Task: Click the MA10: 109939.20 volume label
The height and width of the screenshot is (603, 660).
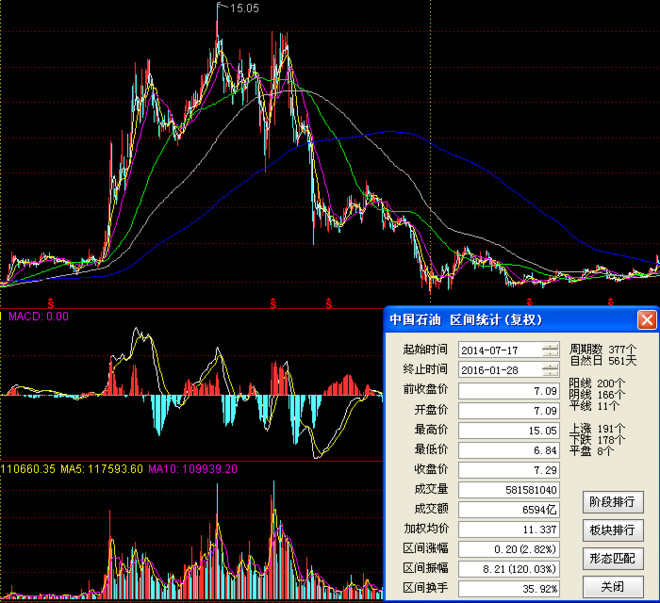Action: pos(193,469)
